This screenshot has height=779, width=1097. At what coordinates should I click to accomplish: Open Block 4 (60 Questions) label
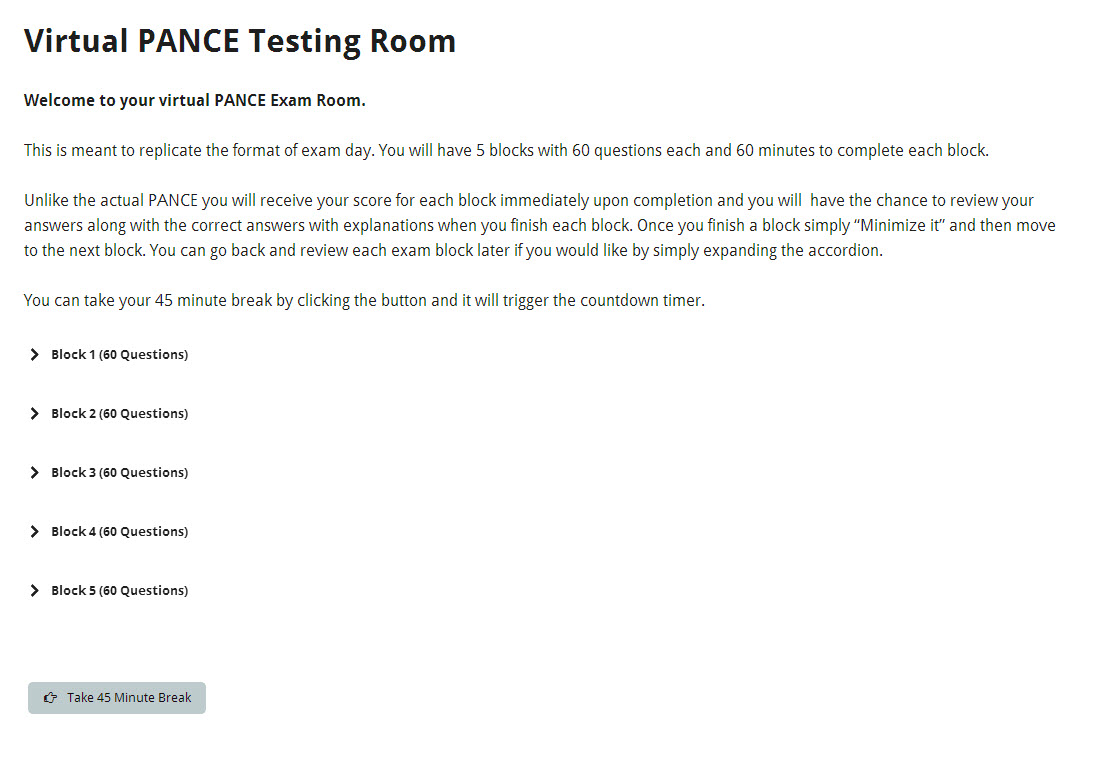tap(120, 532)
